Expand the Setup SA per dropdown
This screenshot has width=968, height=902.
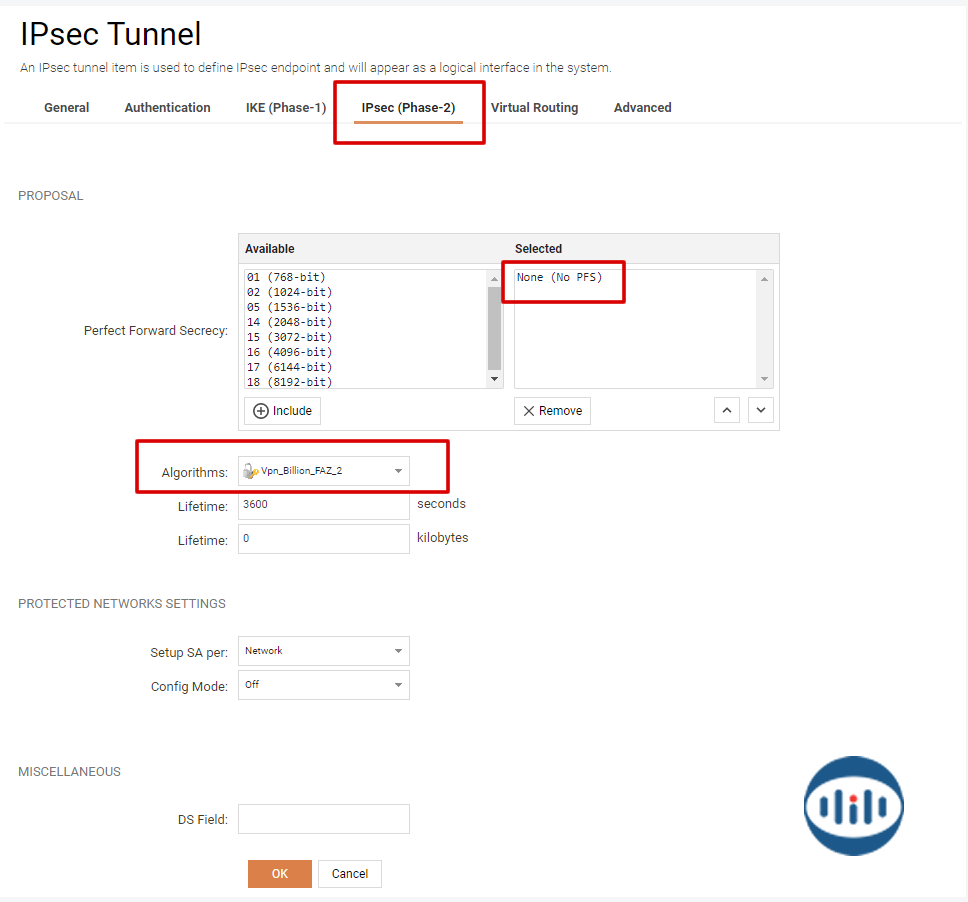[324, 651]
